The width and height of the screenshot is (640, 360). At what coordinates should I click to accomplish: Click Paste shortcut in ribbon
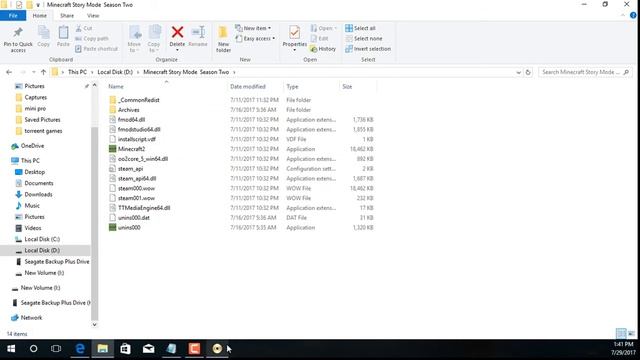[97, 49]
